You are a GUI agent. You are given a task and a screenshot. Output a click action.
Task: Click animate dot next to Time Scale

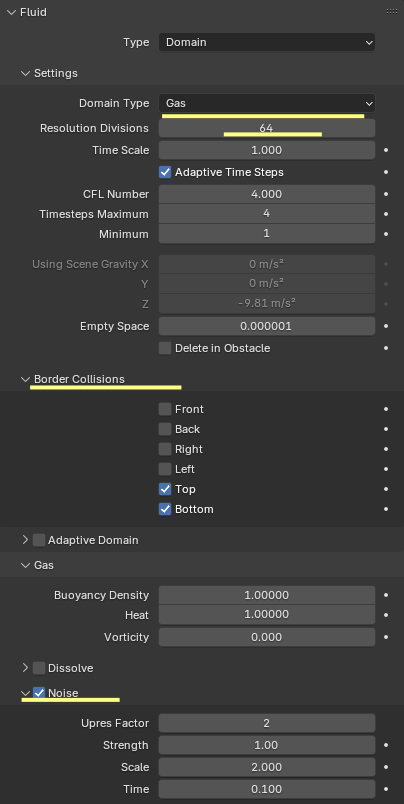click(386, 150)
